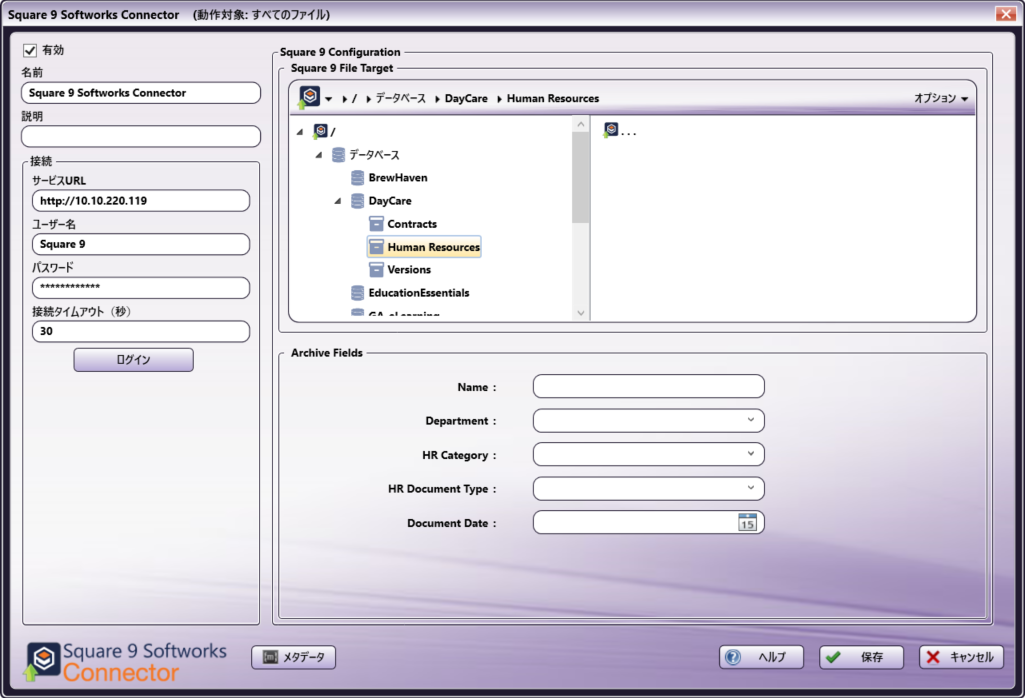Click the 接続タイムアウト field

coord(141,331)
